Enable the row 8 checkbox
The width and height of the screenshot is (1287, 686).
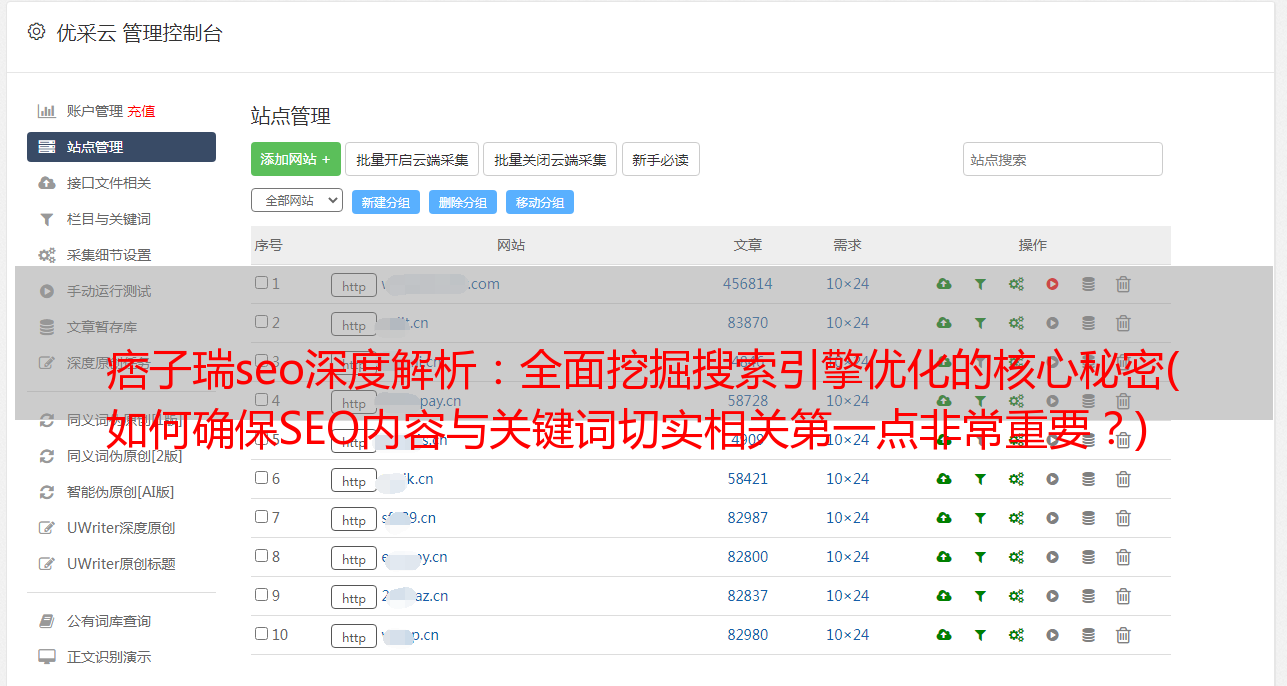(x=261, y=556)
